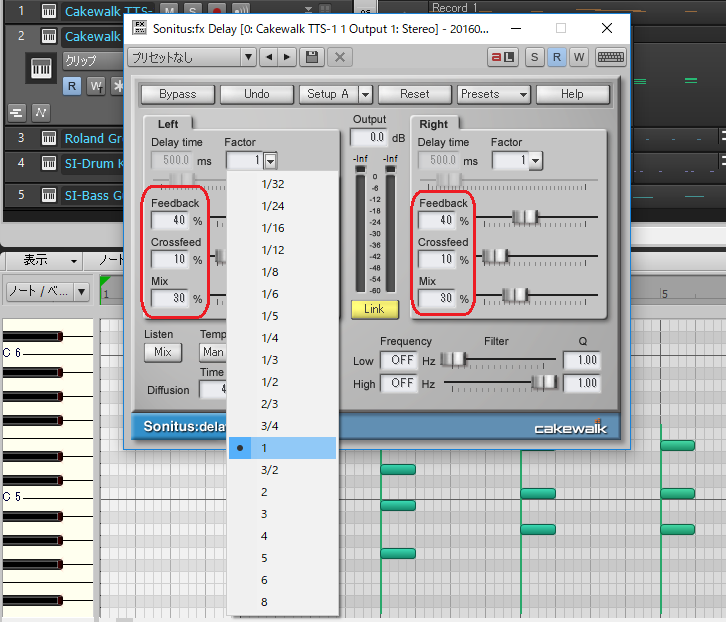Click next preset arrow in plugin toolbar

click(x=287, y=57)
